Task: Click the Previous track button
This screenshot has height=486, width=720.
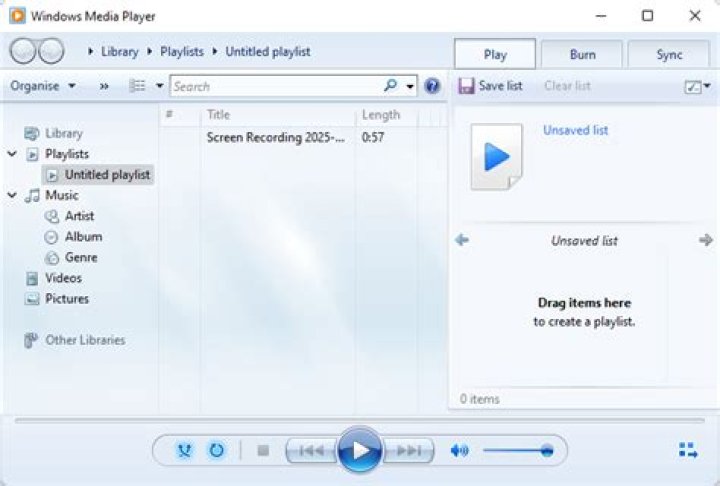Action: coord(311,451)
